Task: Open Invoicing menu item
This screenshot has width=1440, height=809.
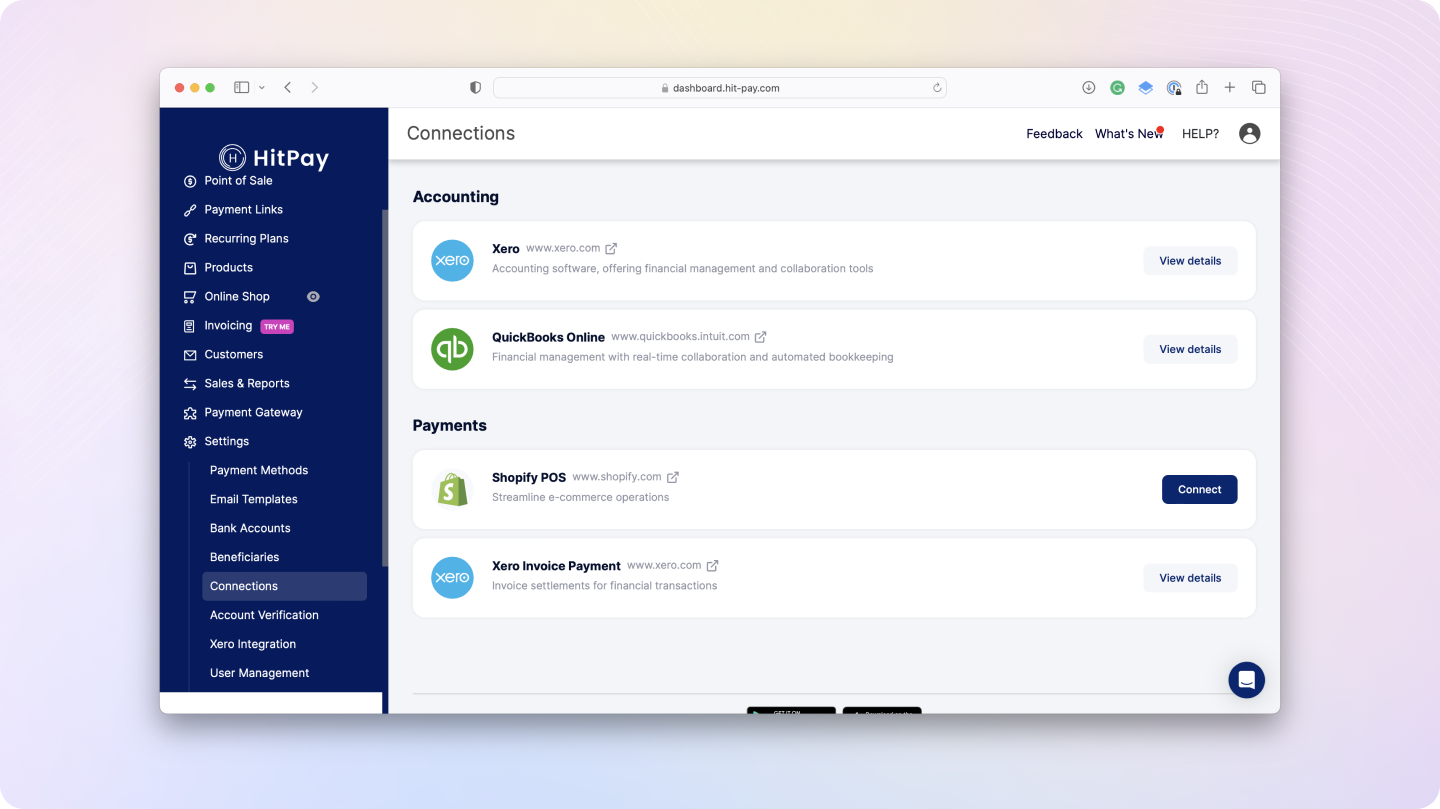Action: click(228, 326)
